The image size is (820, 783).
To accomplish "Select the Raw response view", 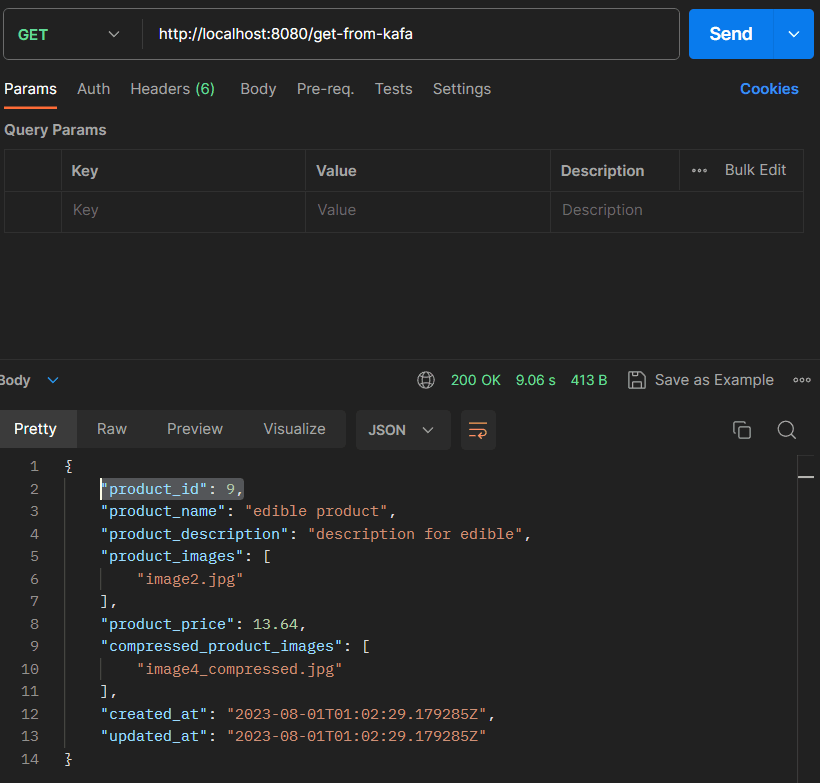I will (112, 429).
